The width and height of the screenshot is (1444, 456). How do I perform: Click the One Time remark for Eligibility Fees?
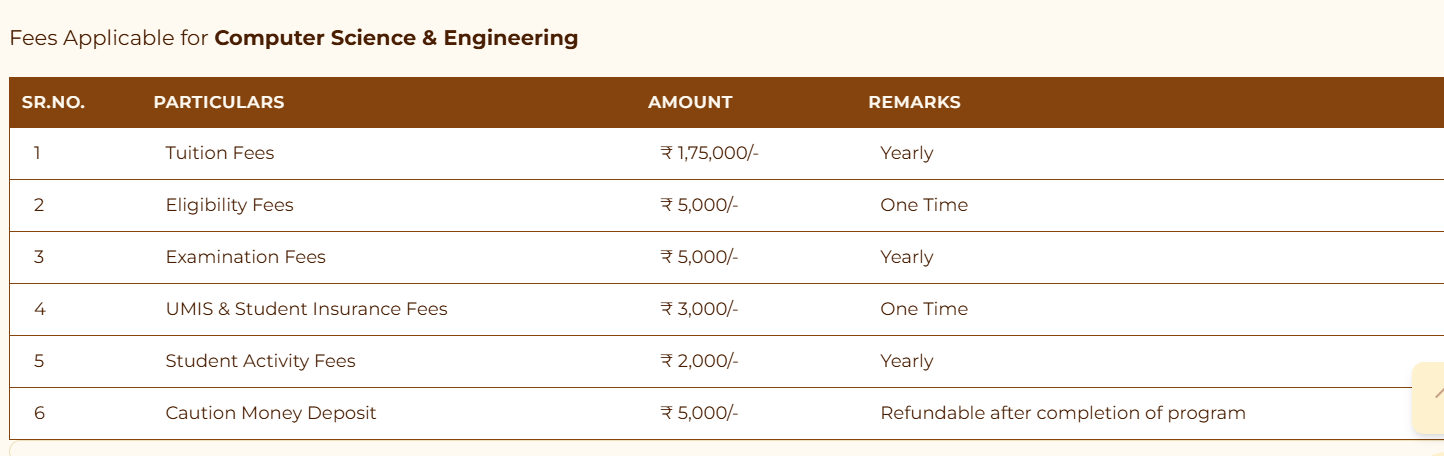[924, 205]
